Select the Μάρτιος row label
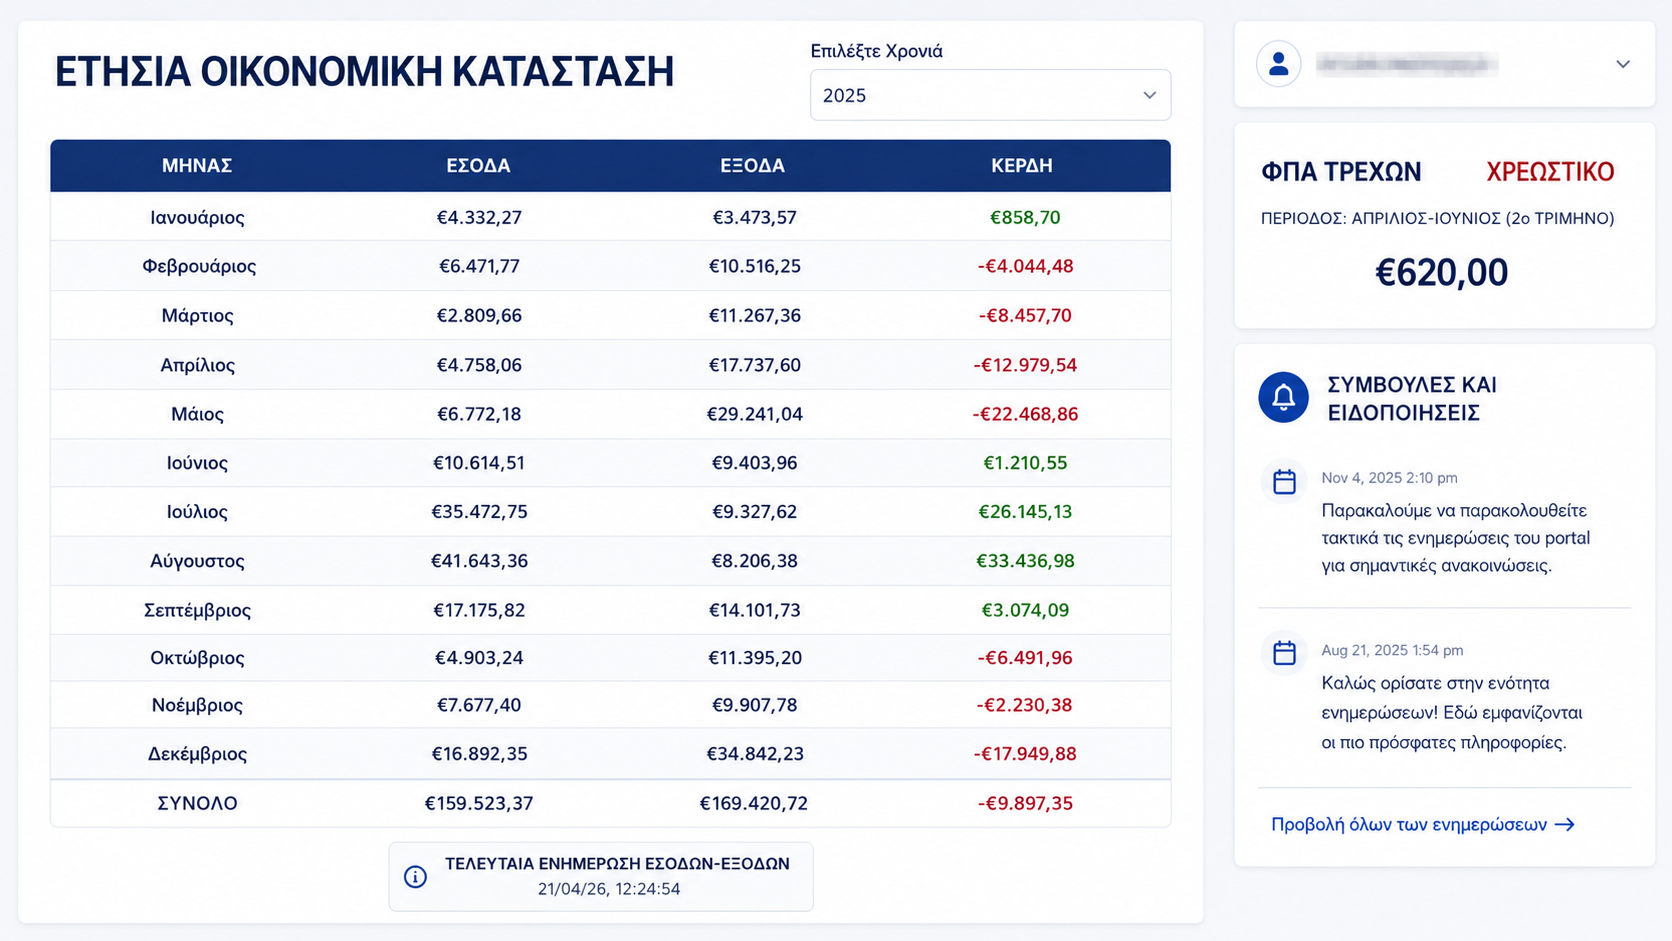 click(x=197, y=315)
